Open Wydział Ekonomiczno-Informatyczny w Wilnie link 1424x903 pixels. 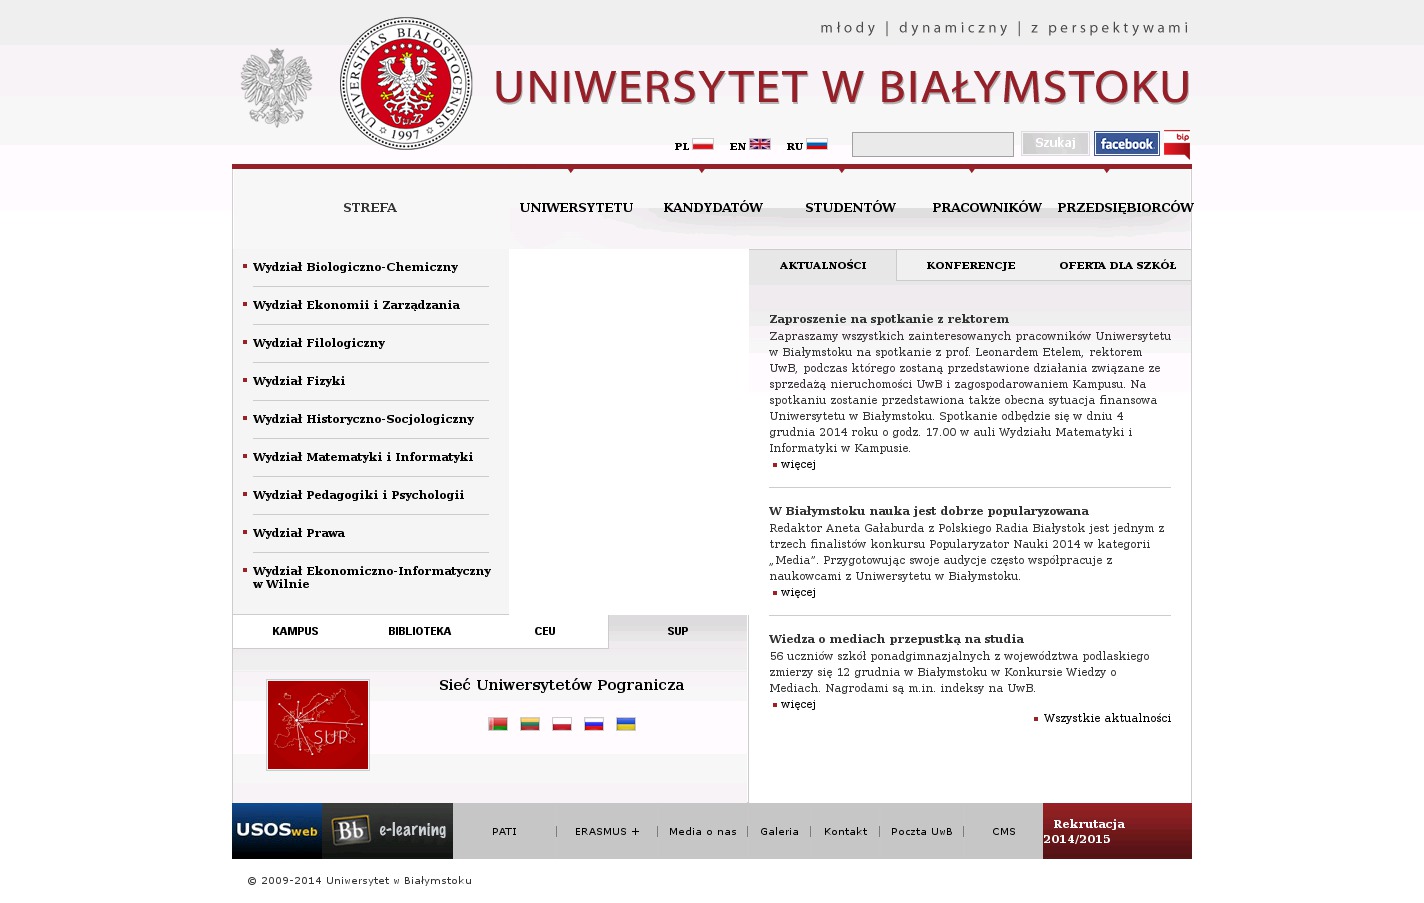[x=372, y=577]
